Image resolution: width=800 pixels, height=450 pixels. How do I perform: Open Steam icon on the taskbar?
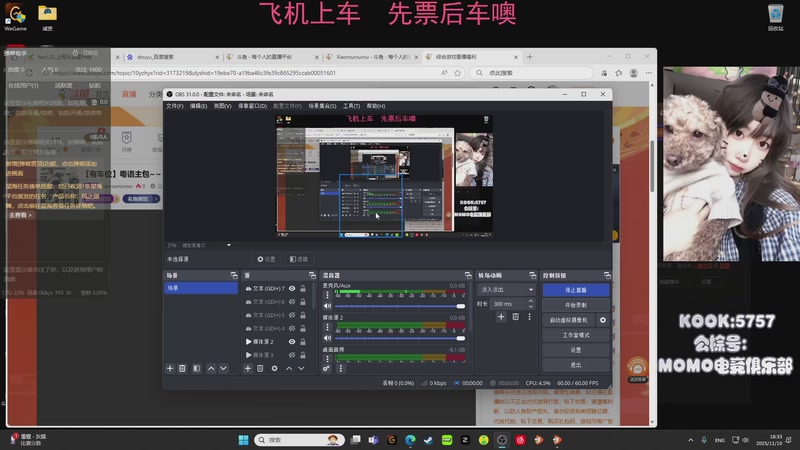(429, 440)
